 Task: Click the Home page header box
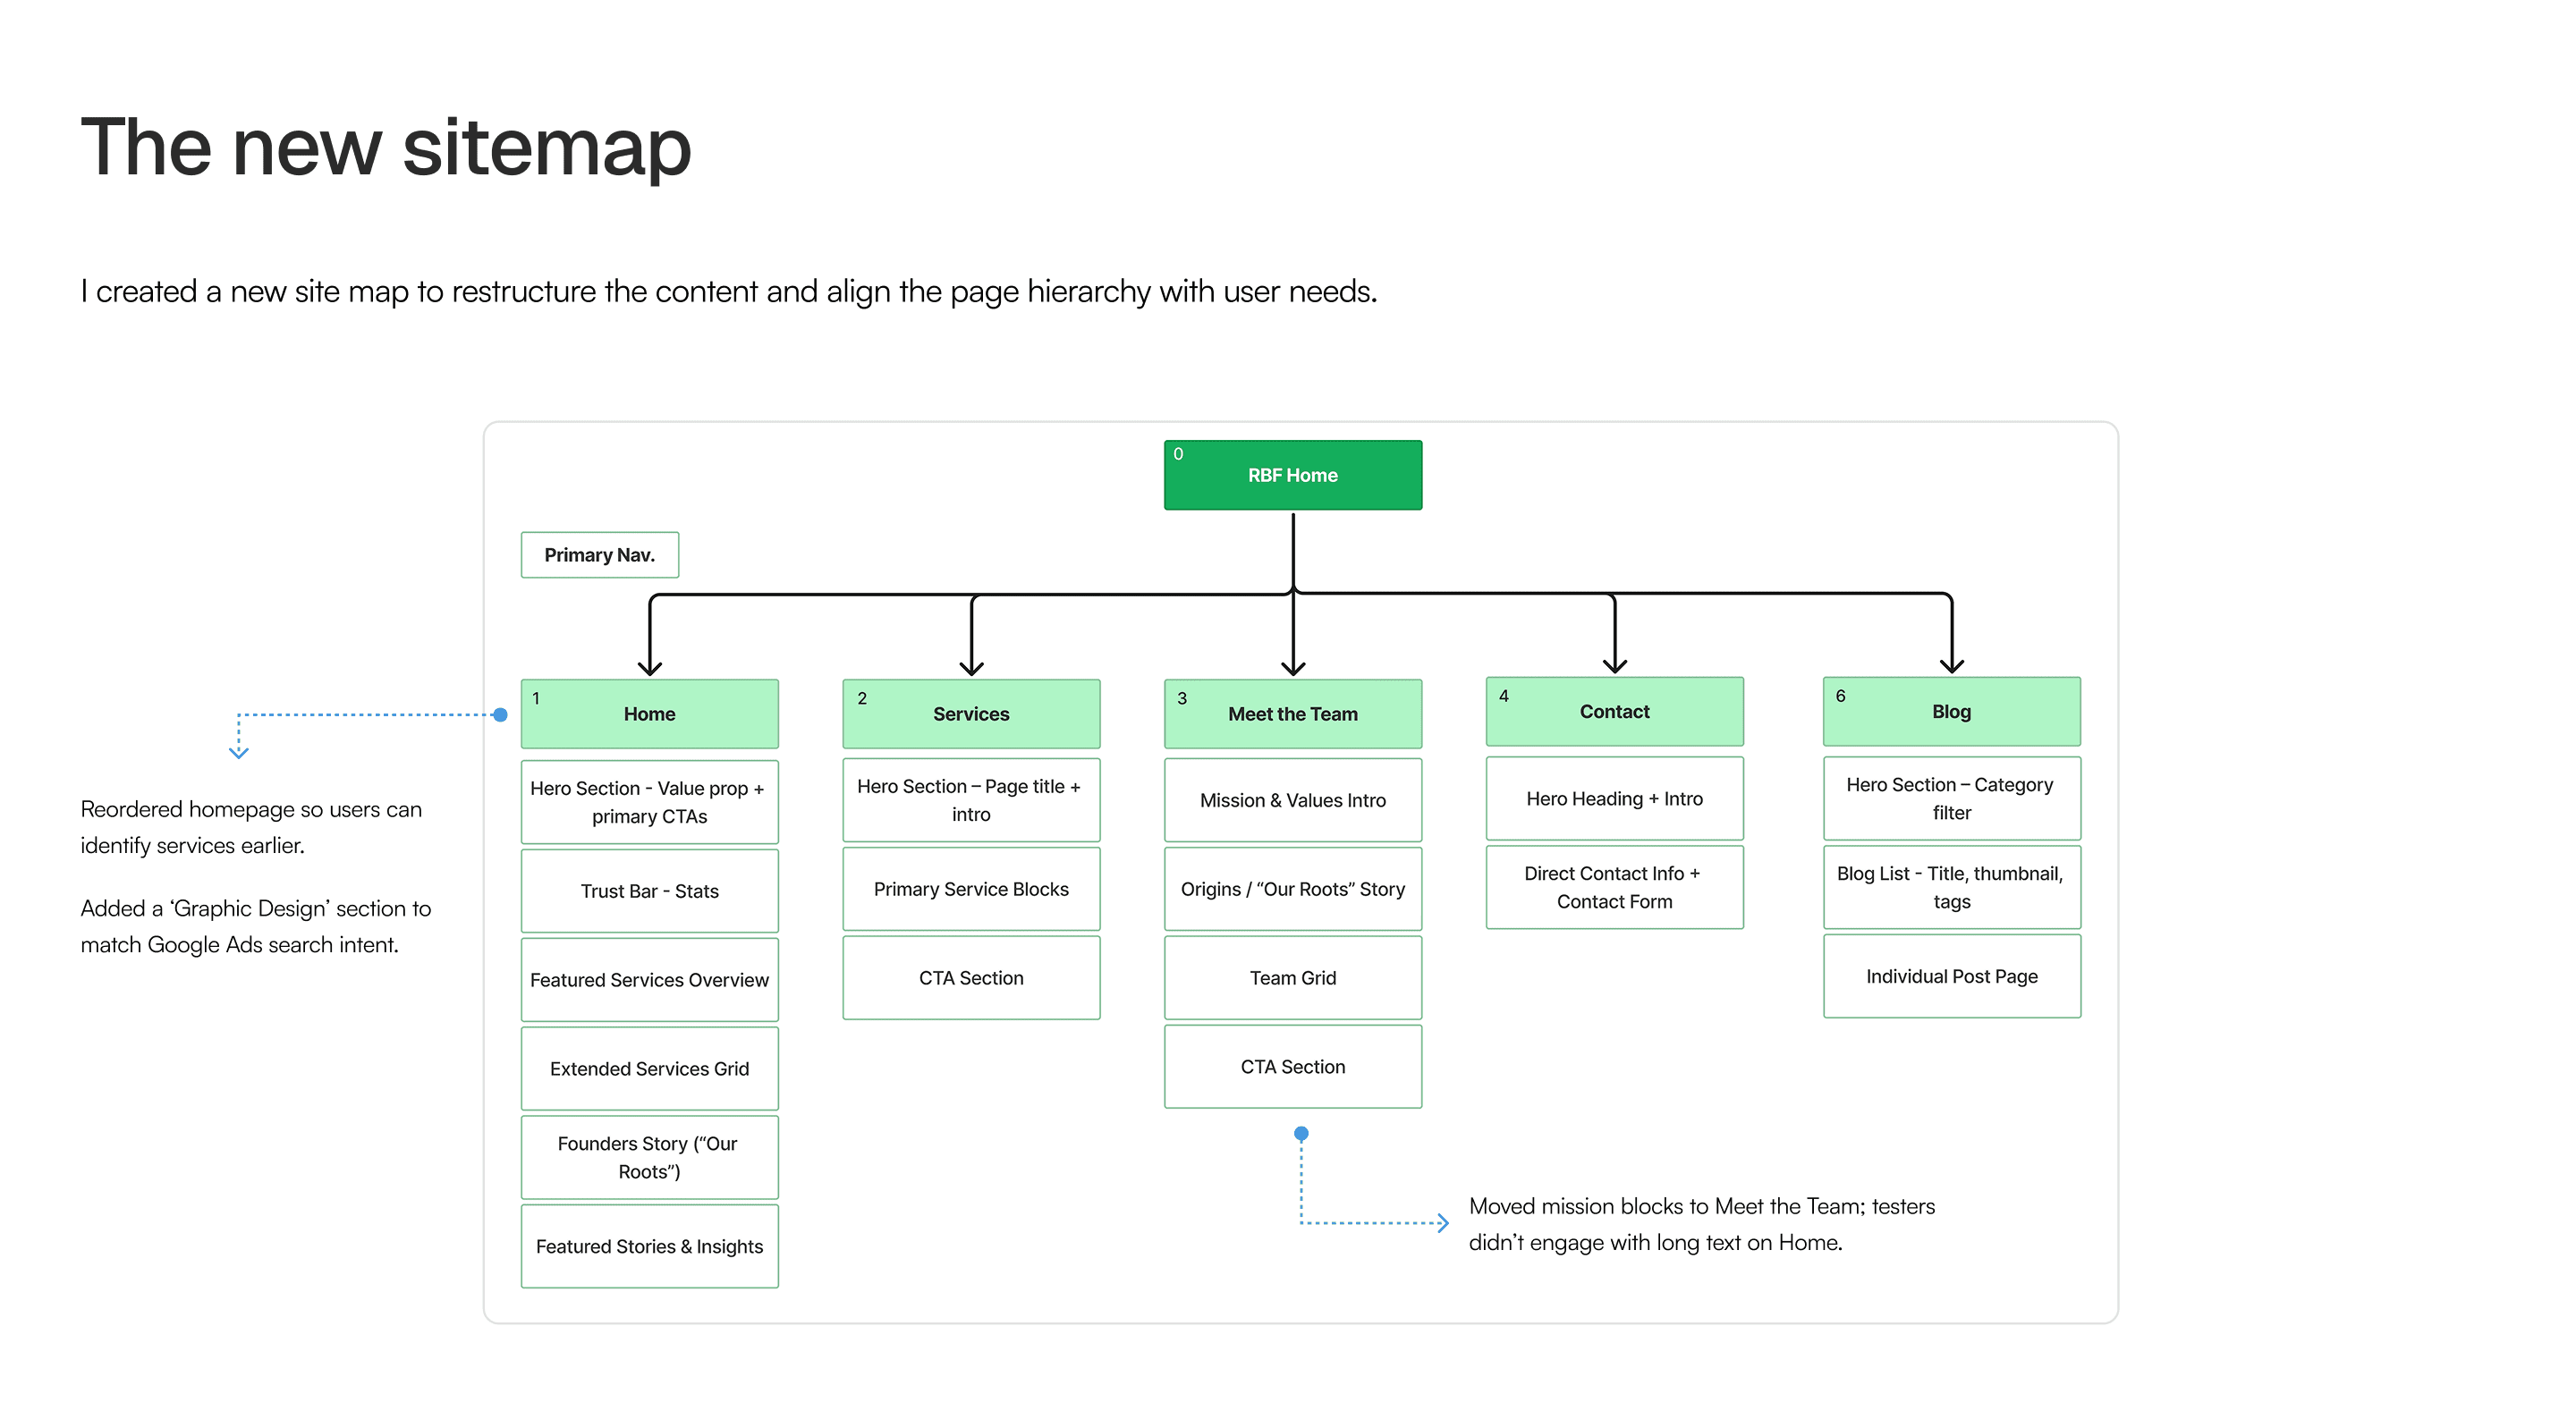649,713
